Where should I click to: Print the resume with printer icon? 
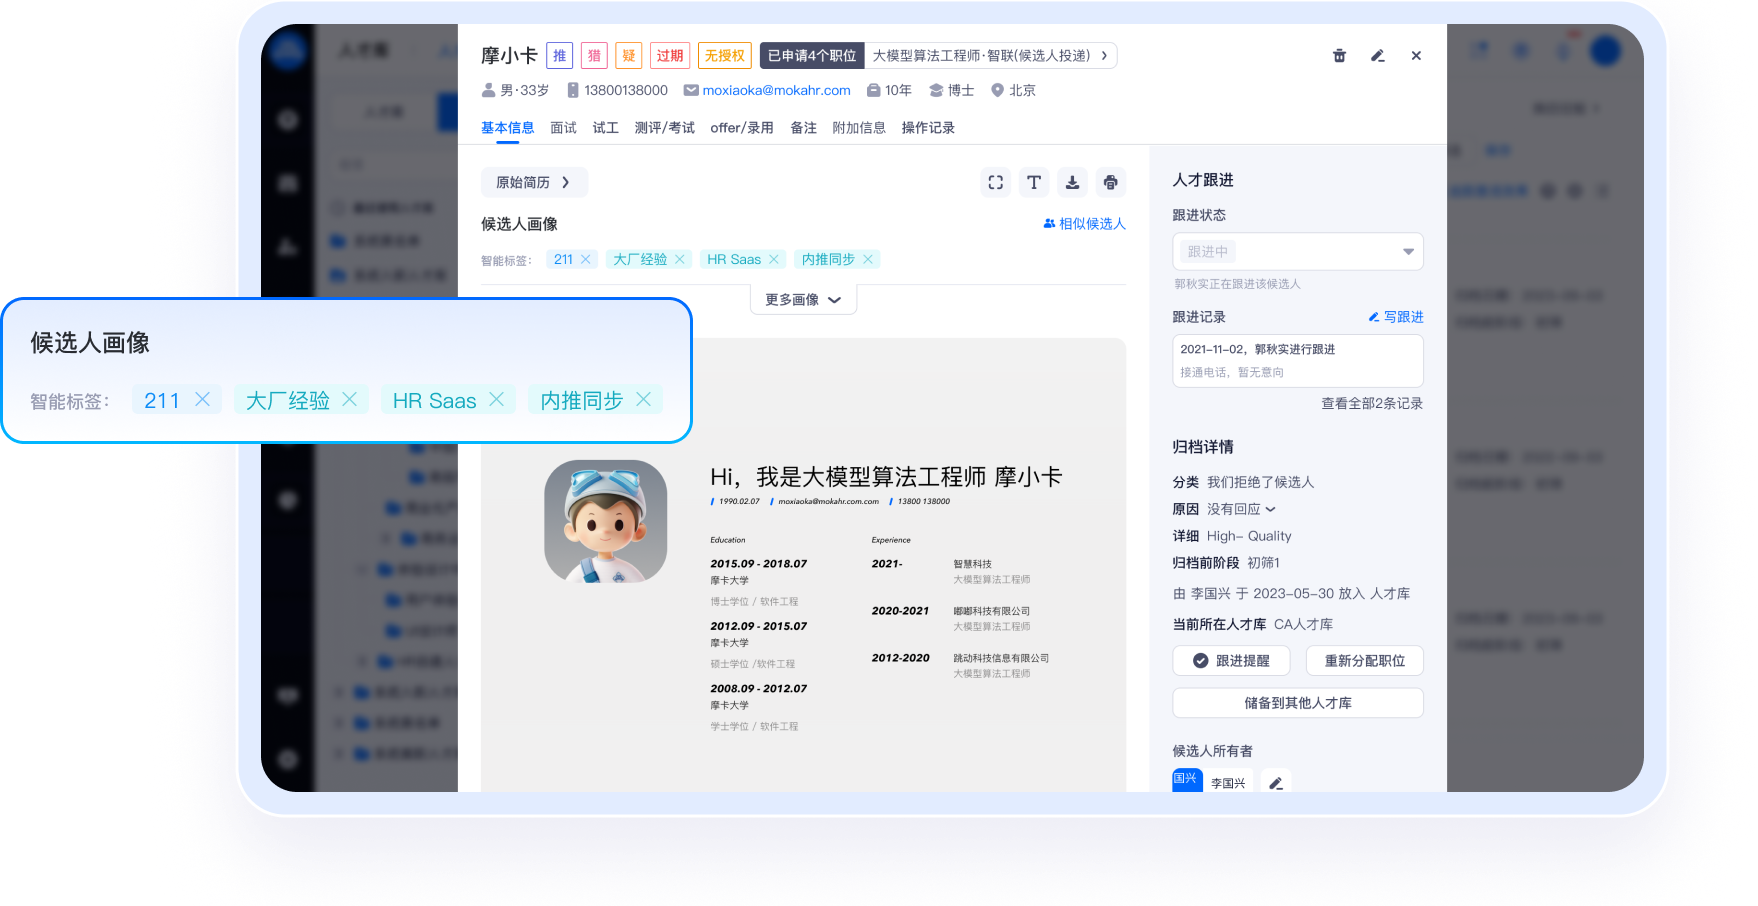tap(1110, 182)
